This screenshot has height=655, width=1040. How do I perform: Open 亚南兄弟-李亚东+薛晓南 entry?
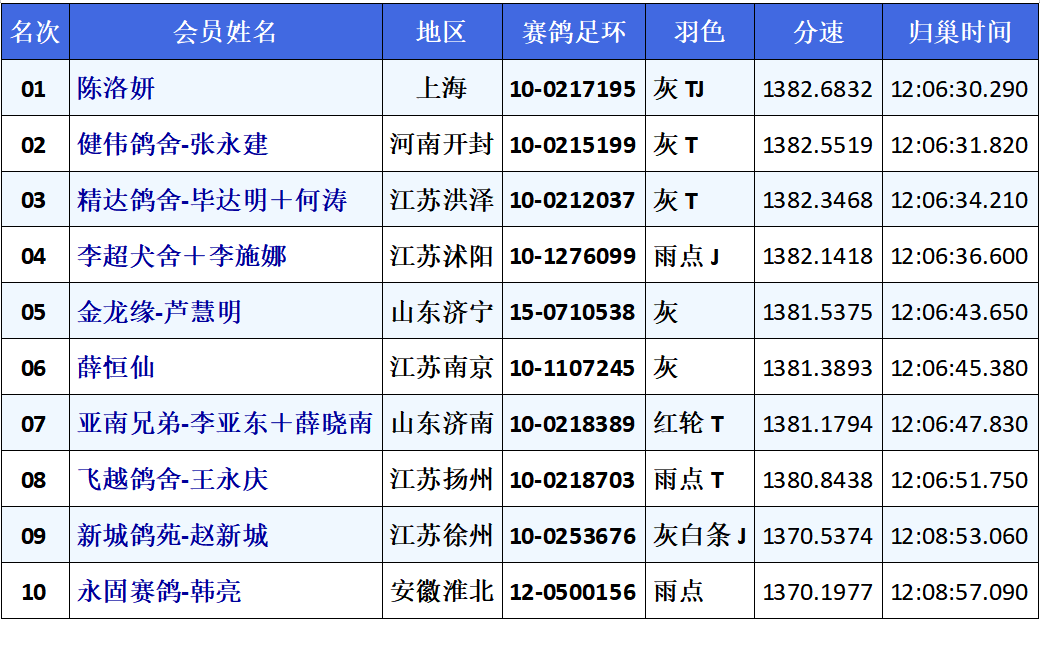click(x=225, y=424)
